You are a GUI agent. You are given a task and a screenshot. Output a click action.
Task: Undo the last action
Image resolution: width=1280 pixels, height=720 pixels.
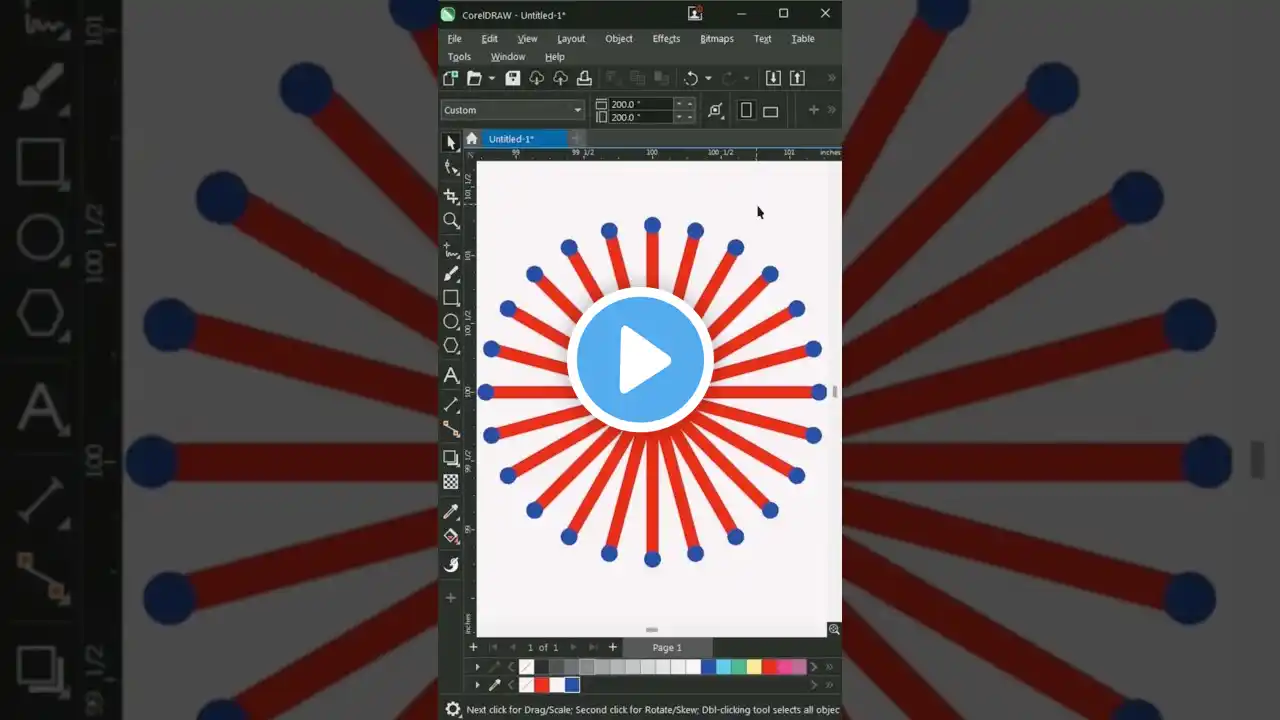[x=692, y=78]
